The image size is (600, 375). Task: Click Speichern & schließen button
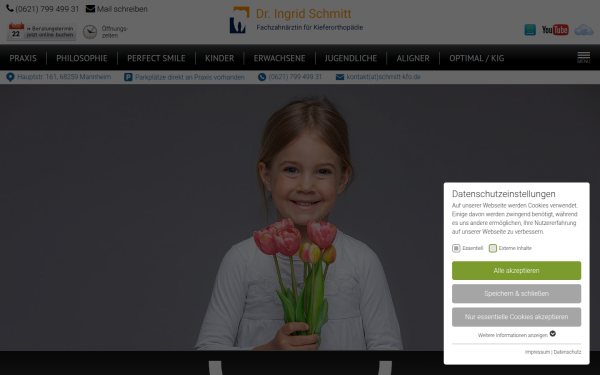516,293
